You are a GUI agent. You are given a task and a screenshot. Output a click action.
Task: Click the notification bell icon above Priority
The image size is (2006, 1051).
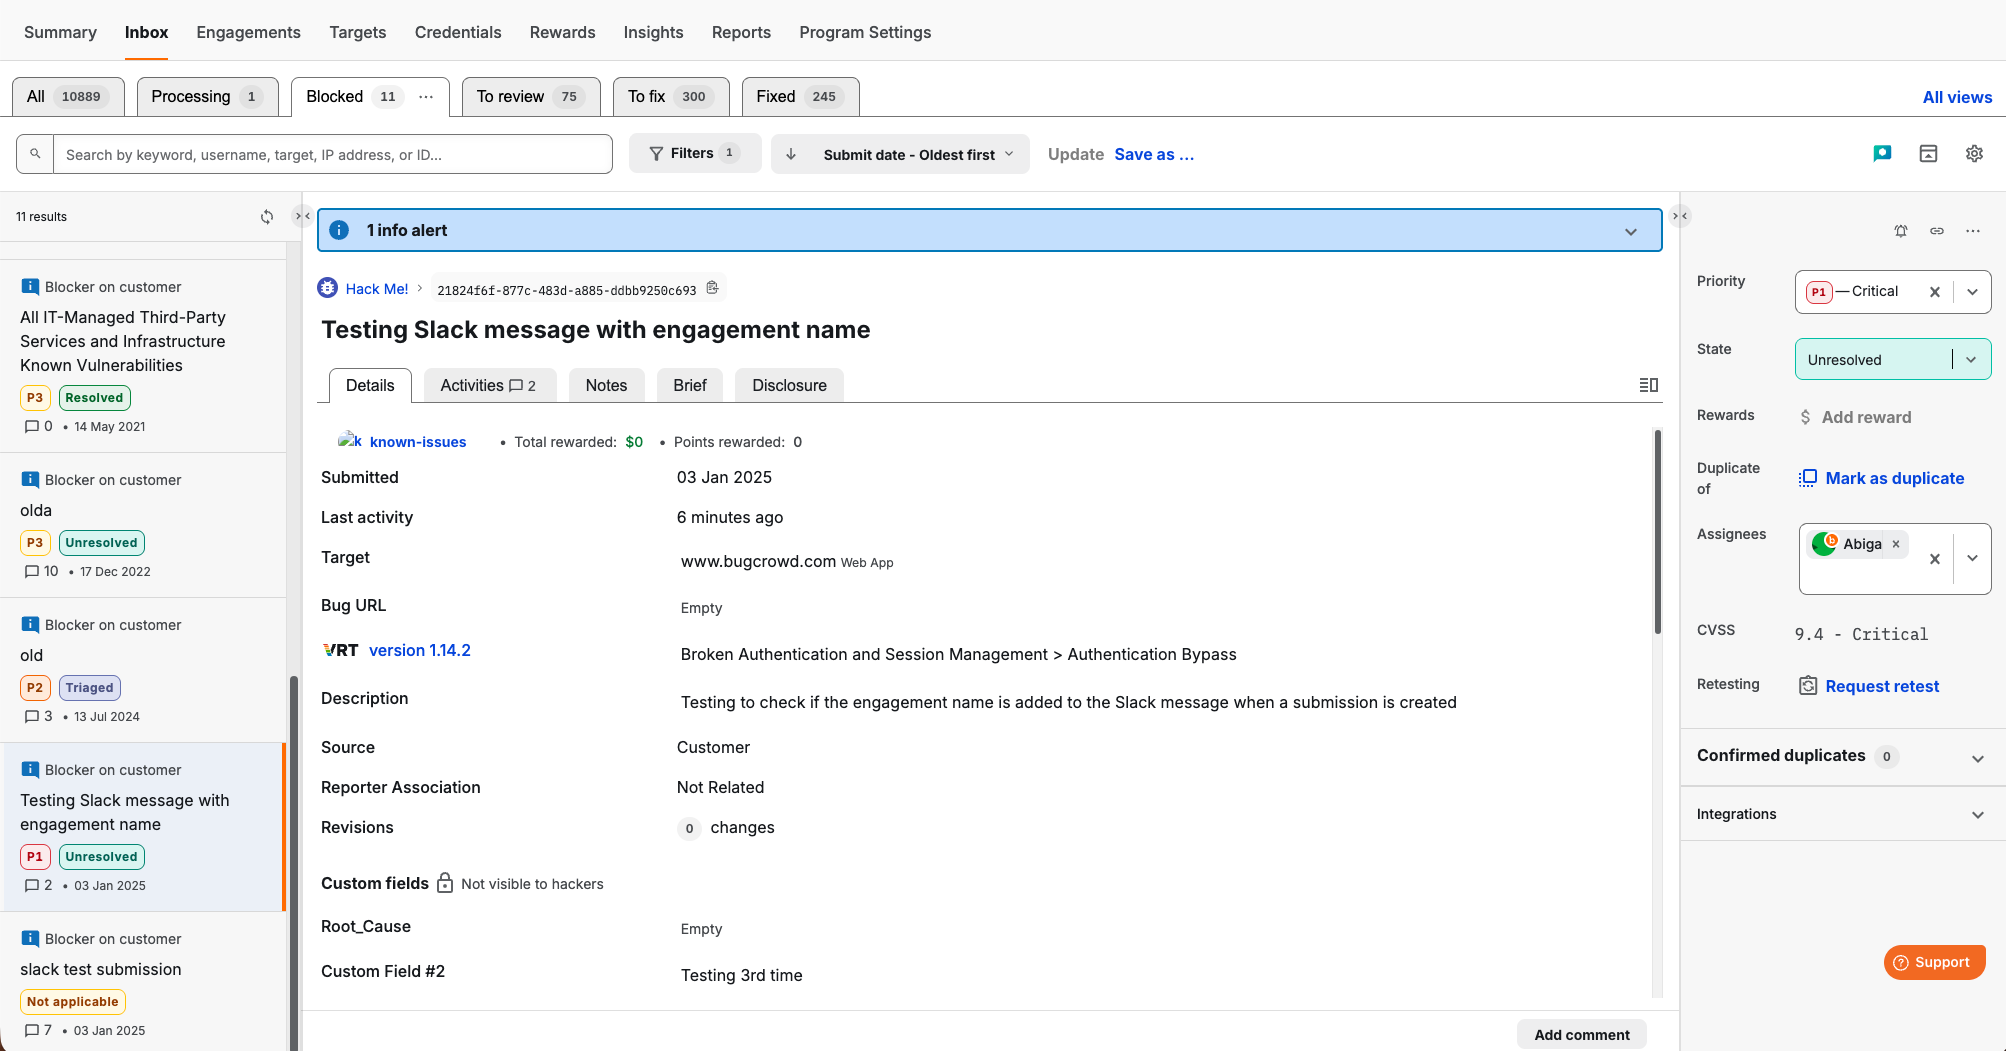tap(1901, 231)
